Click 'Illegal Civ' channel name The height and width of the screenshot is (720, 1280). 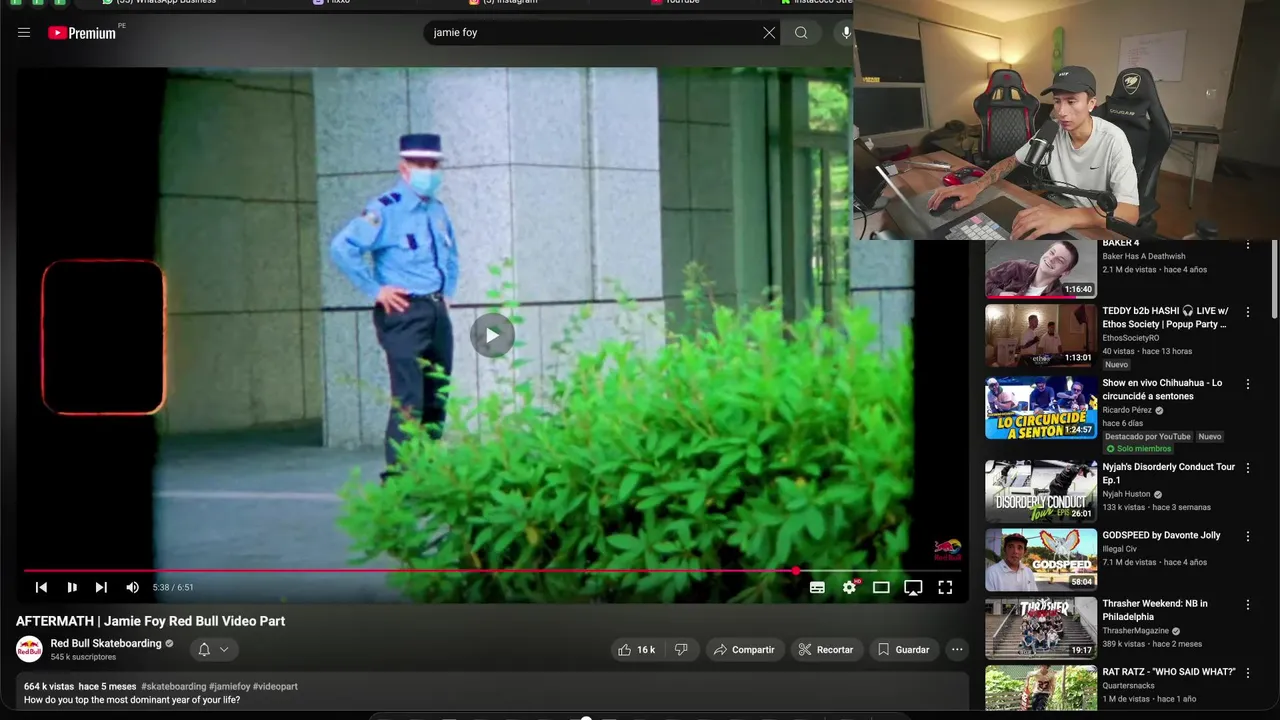pos(1119,549)
